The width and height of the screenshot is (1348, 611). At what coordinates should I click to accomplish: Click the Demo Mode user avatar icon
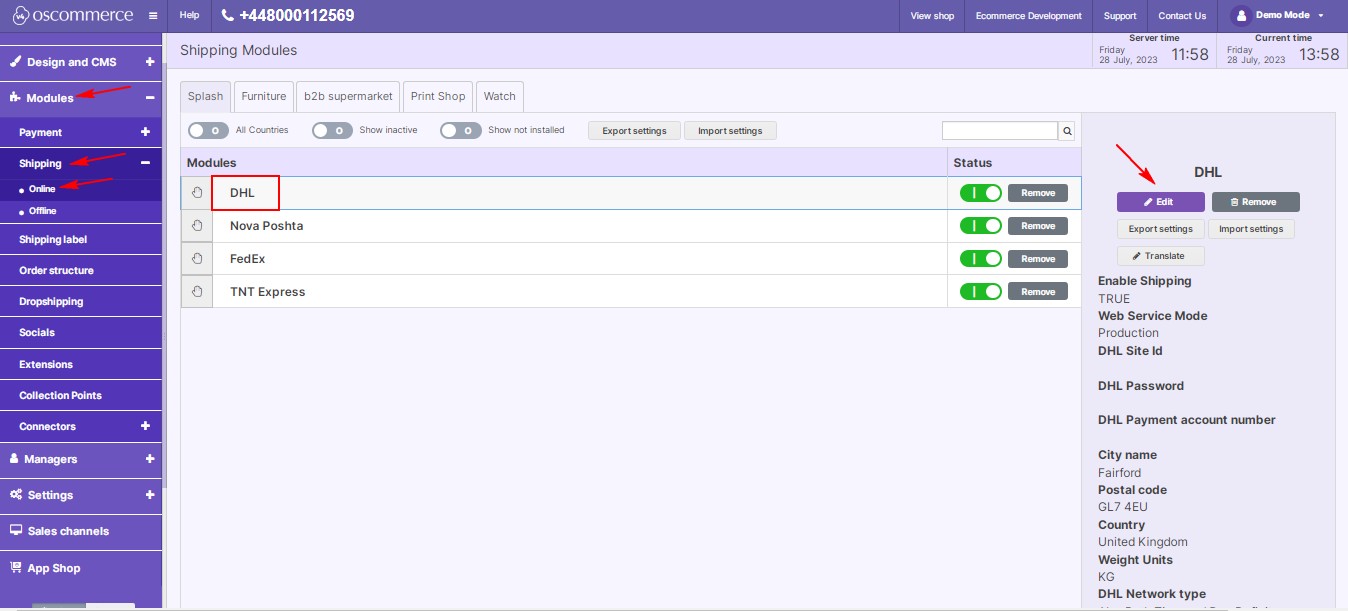1241,16
